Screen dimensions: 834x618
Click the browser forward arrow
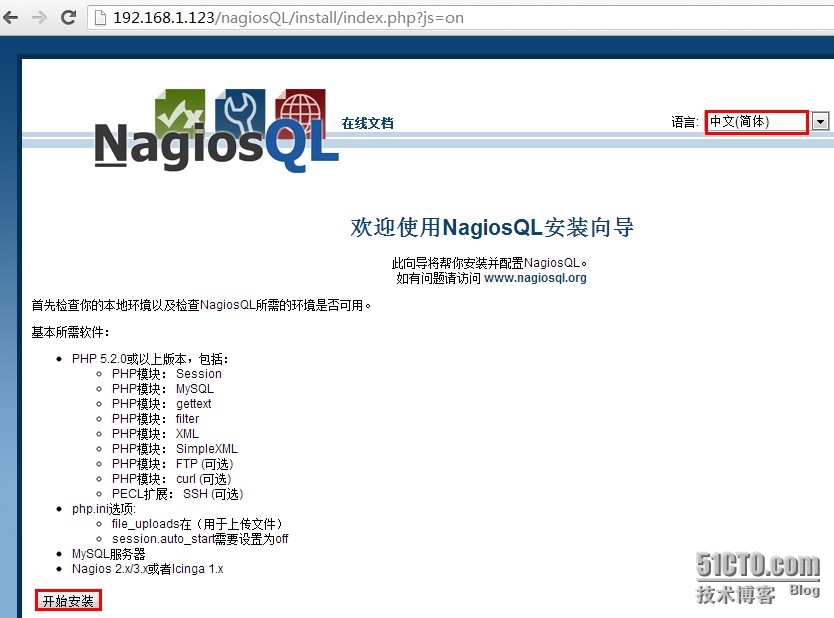pos(39,18)
